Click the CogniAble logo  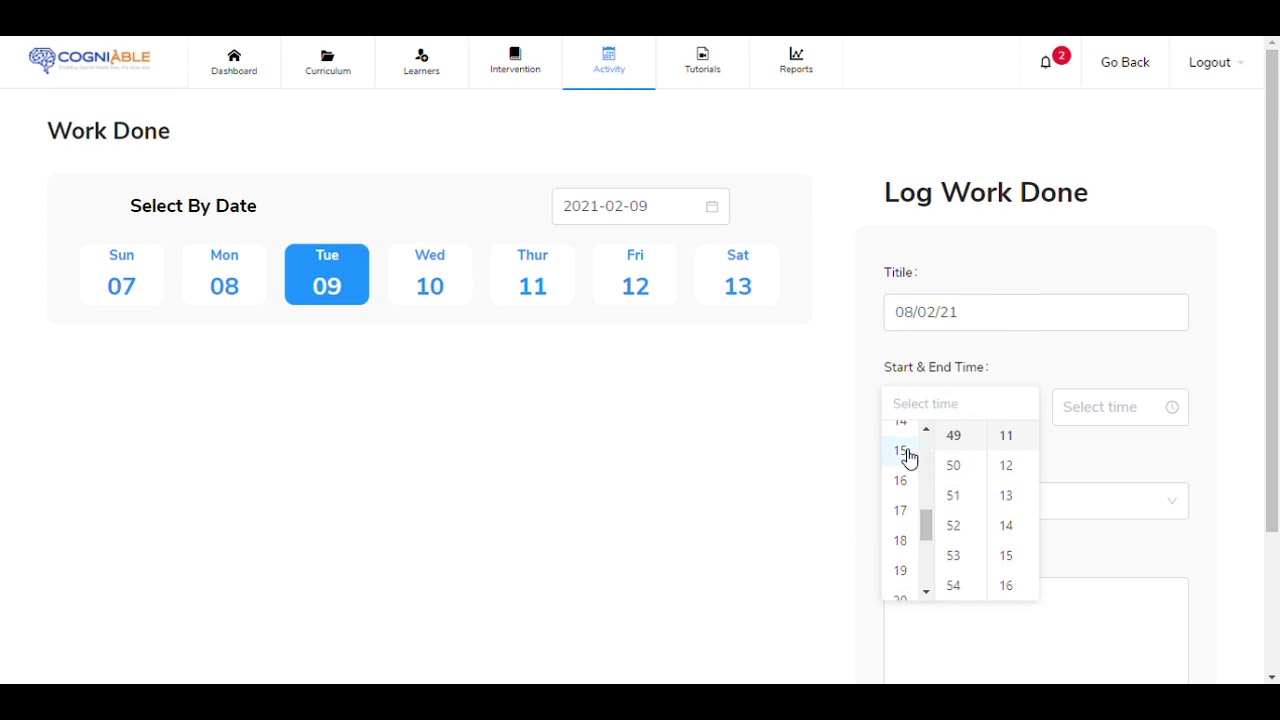[90, 60]
